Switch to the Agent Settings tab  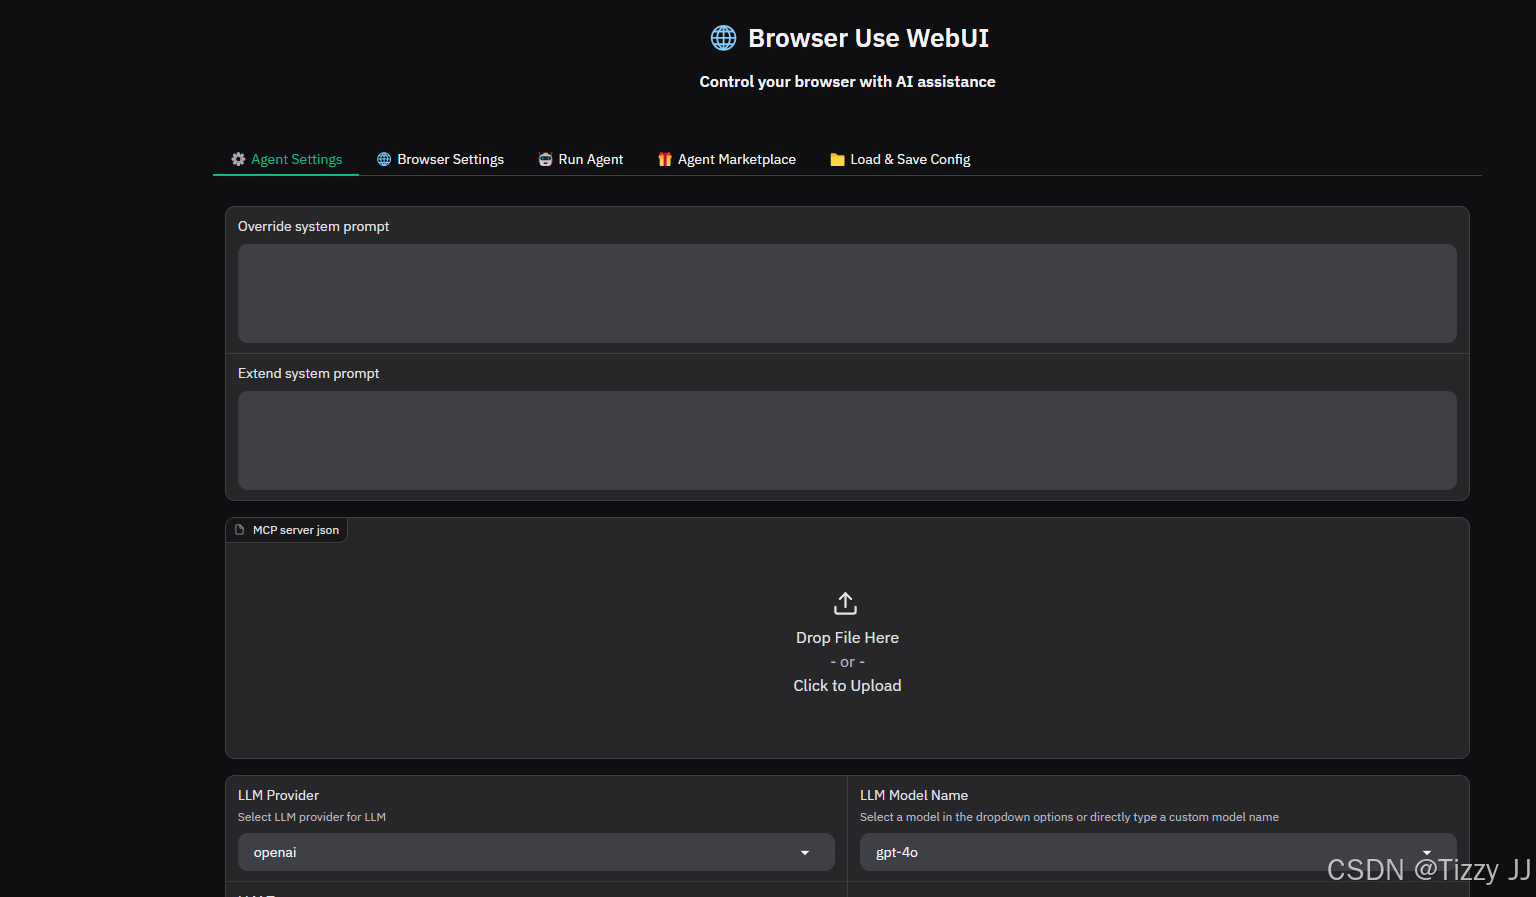pyautogui.click(x=286, y=159)
